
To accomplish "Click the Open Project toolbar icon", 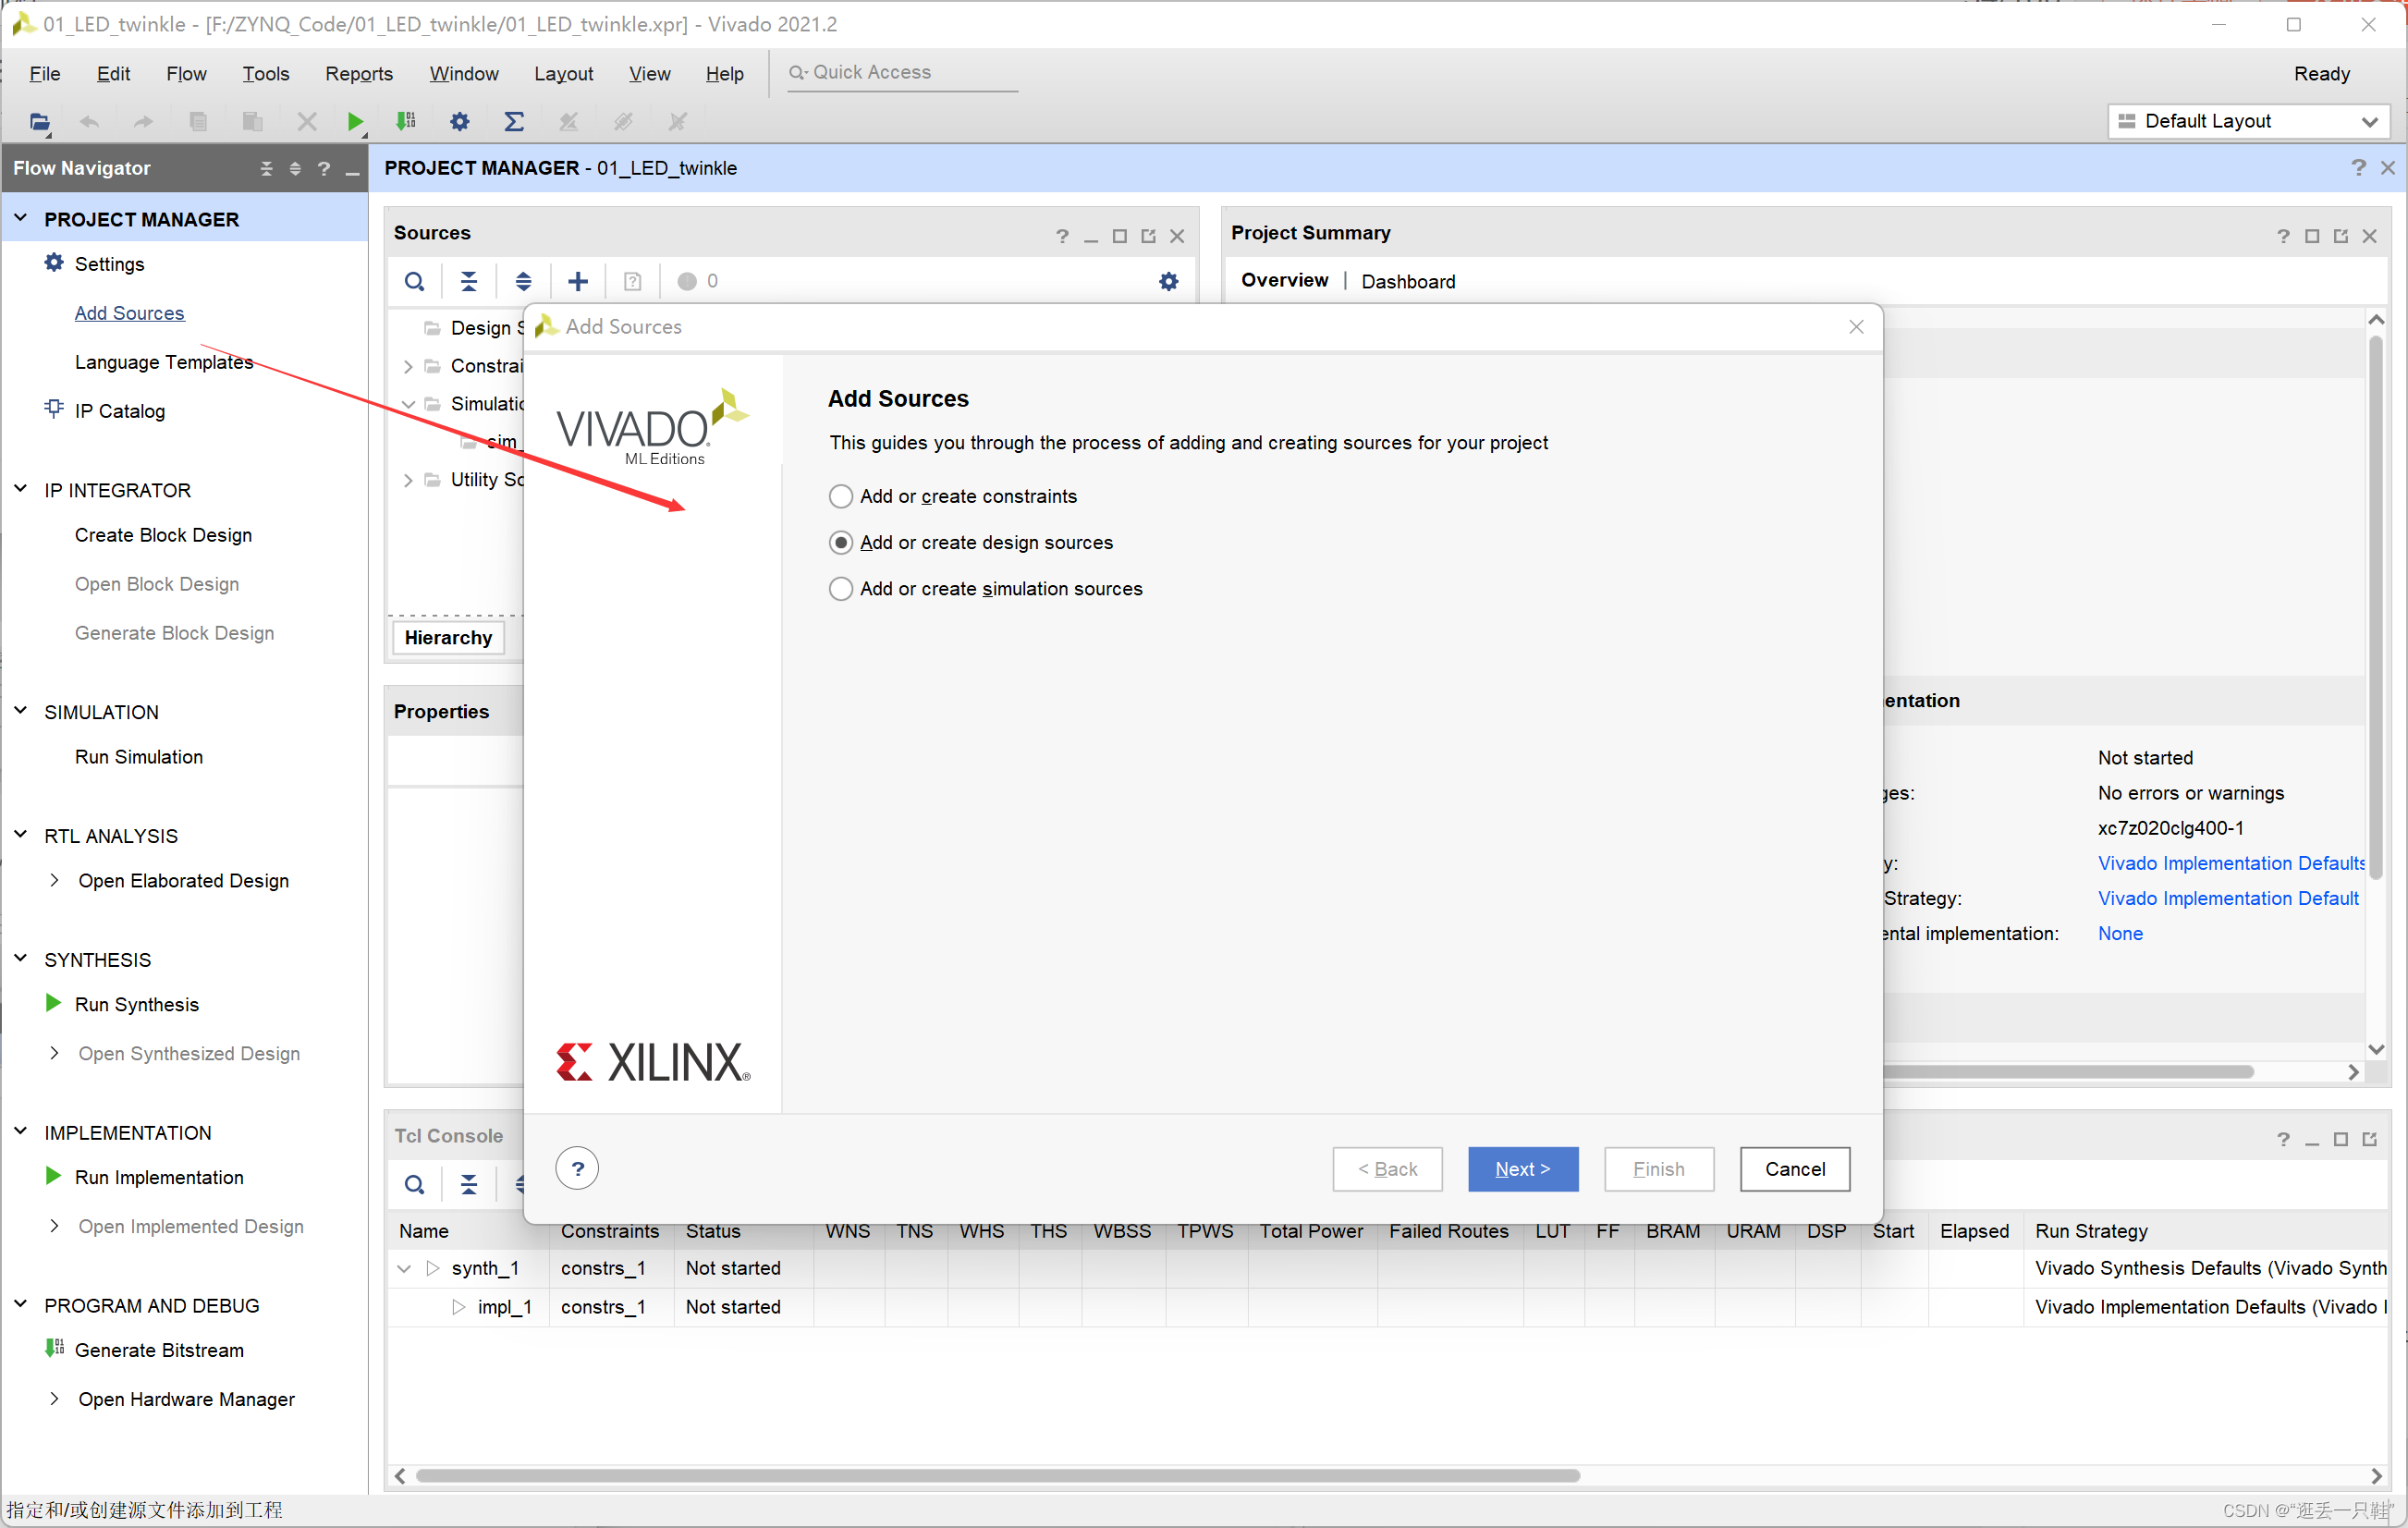I will (x=39, y=122).
